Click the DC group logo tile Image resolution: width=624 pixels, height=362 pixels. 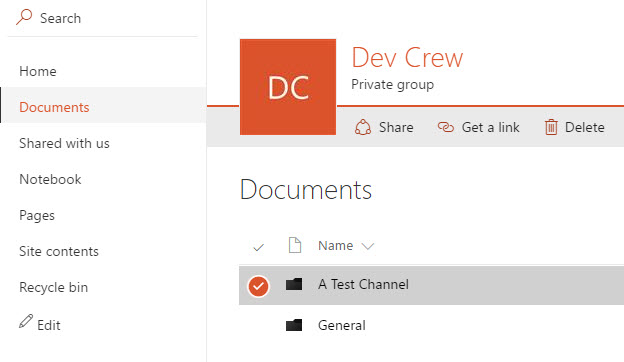click(288, 87)
